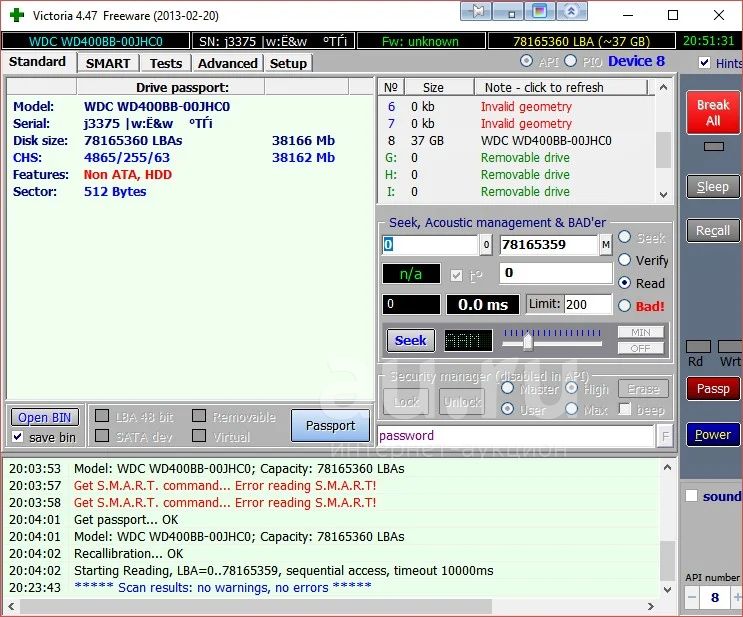Select the PIO mode radio button

tap(571, 61)
